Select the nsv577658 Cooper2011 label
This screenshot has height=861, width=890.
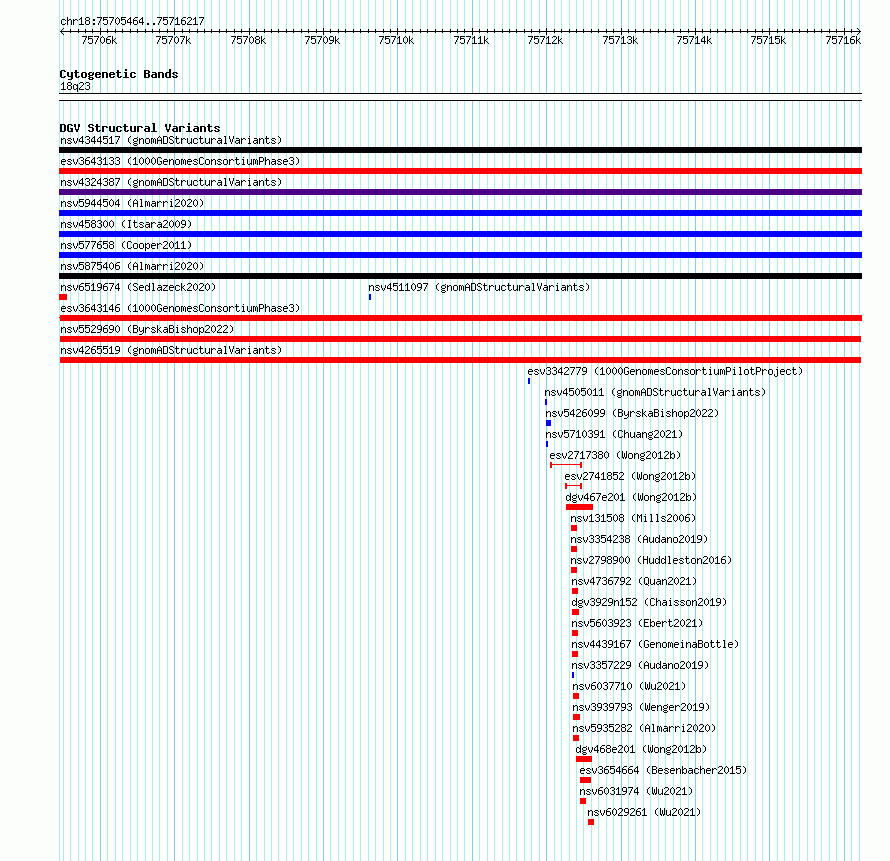[x=126, y=245]
